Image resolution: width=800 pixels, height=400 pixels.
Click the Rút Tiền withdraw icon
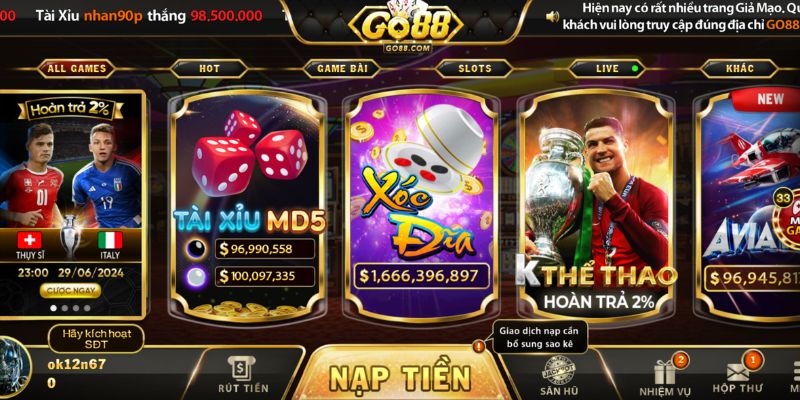coord(243,369)
